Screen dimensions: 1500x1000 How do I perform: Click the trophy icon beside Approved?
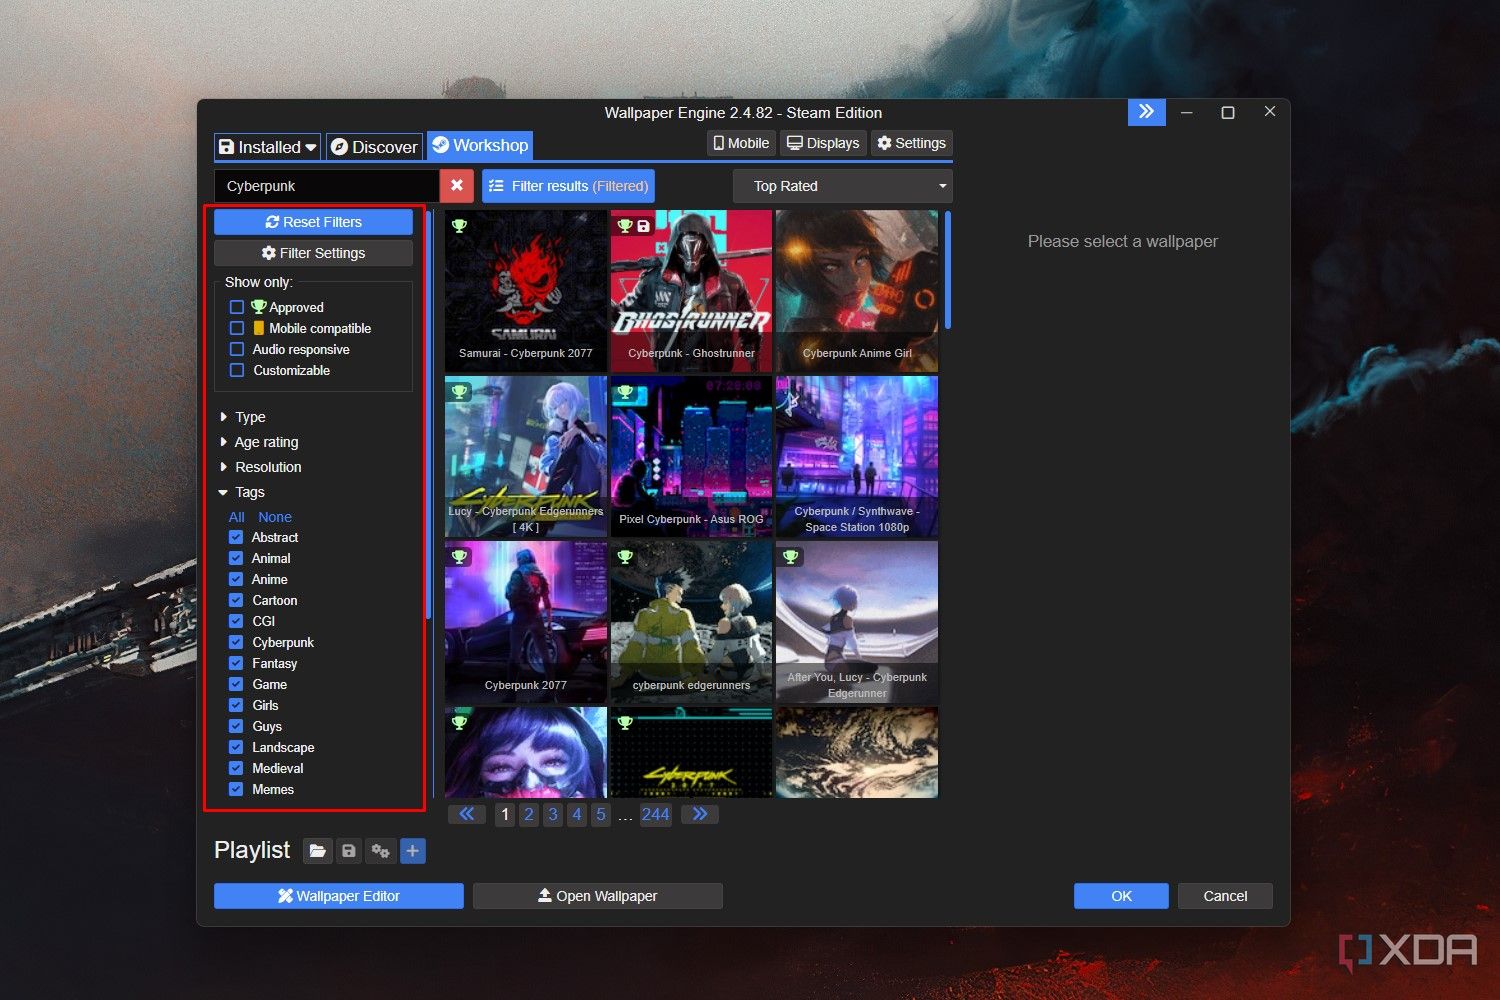click(x=259, y=307)
